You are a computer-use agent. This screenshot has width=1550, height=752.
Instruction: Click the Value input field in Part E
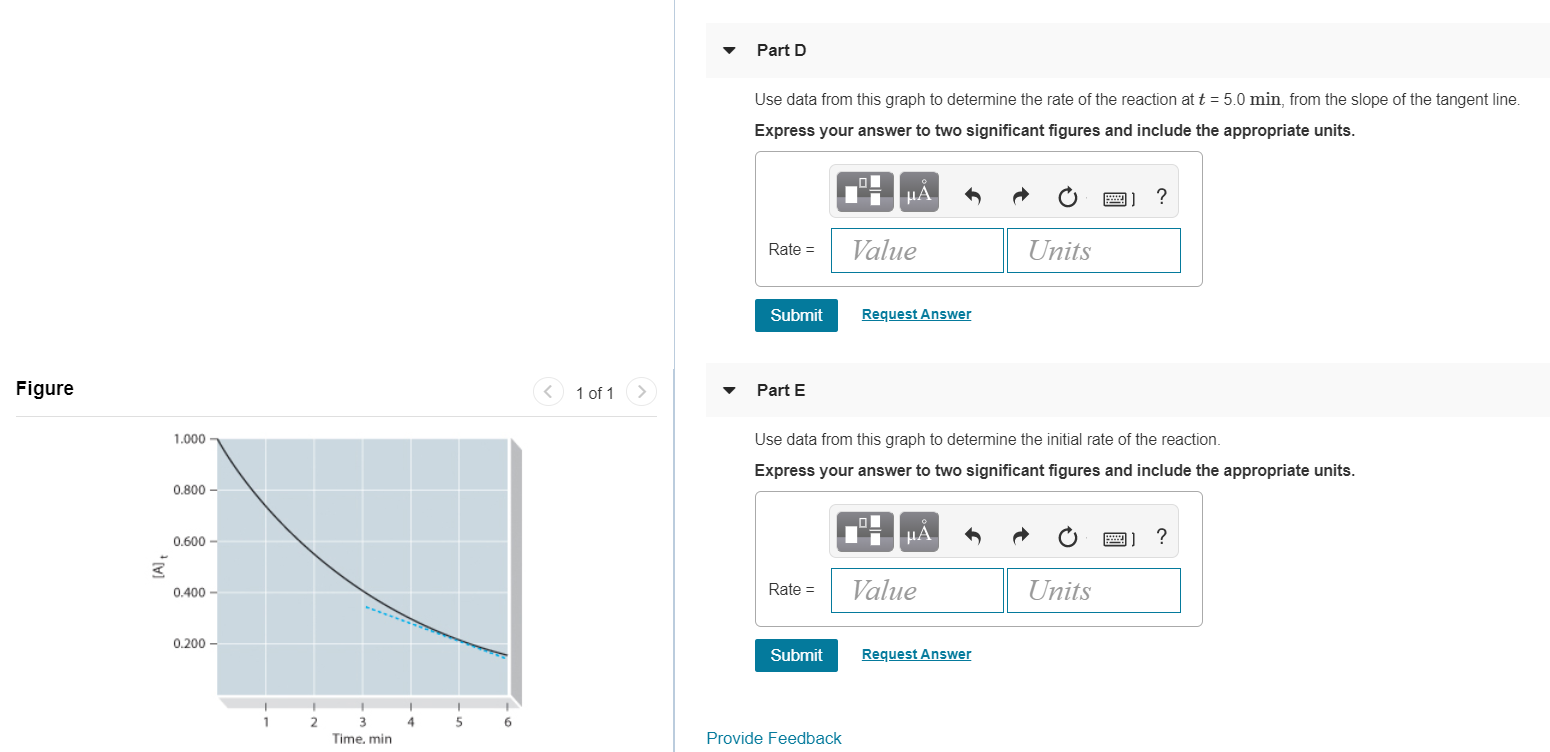tap(916, 590)
